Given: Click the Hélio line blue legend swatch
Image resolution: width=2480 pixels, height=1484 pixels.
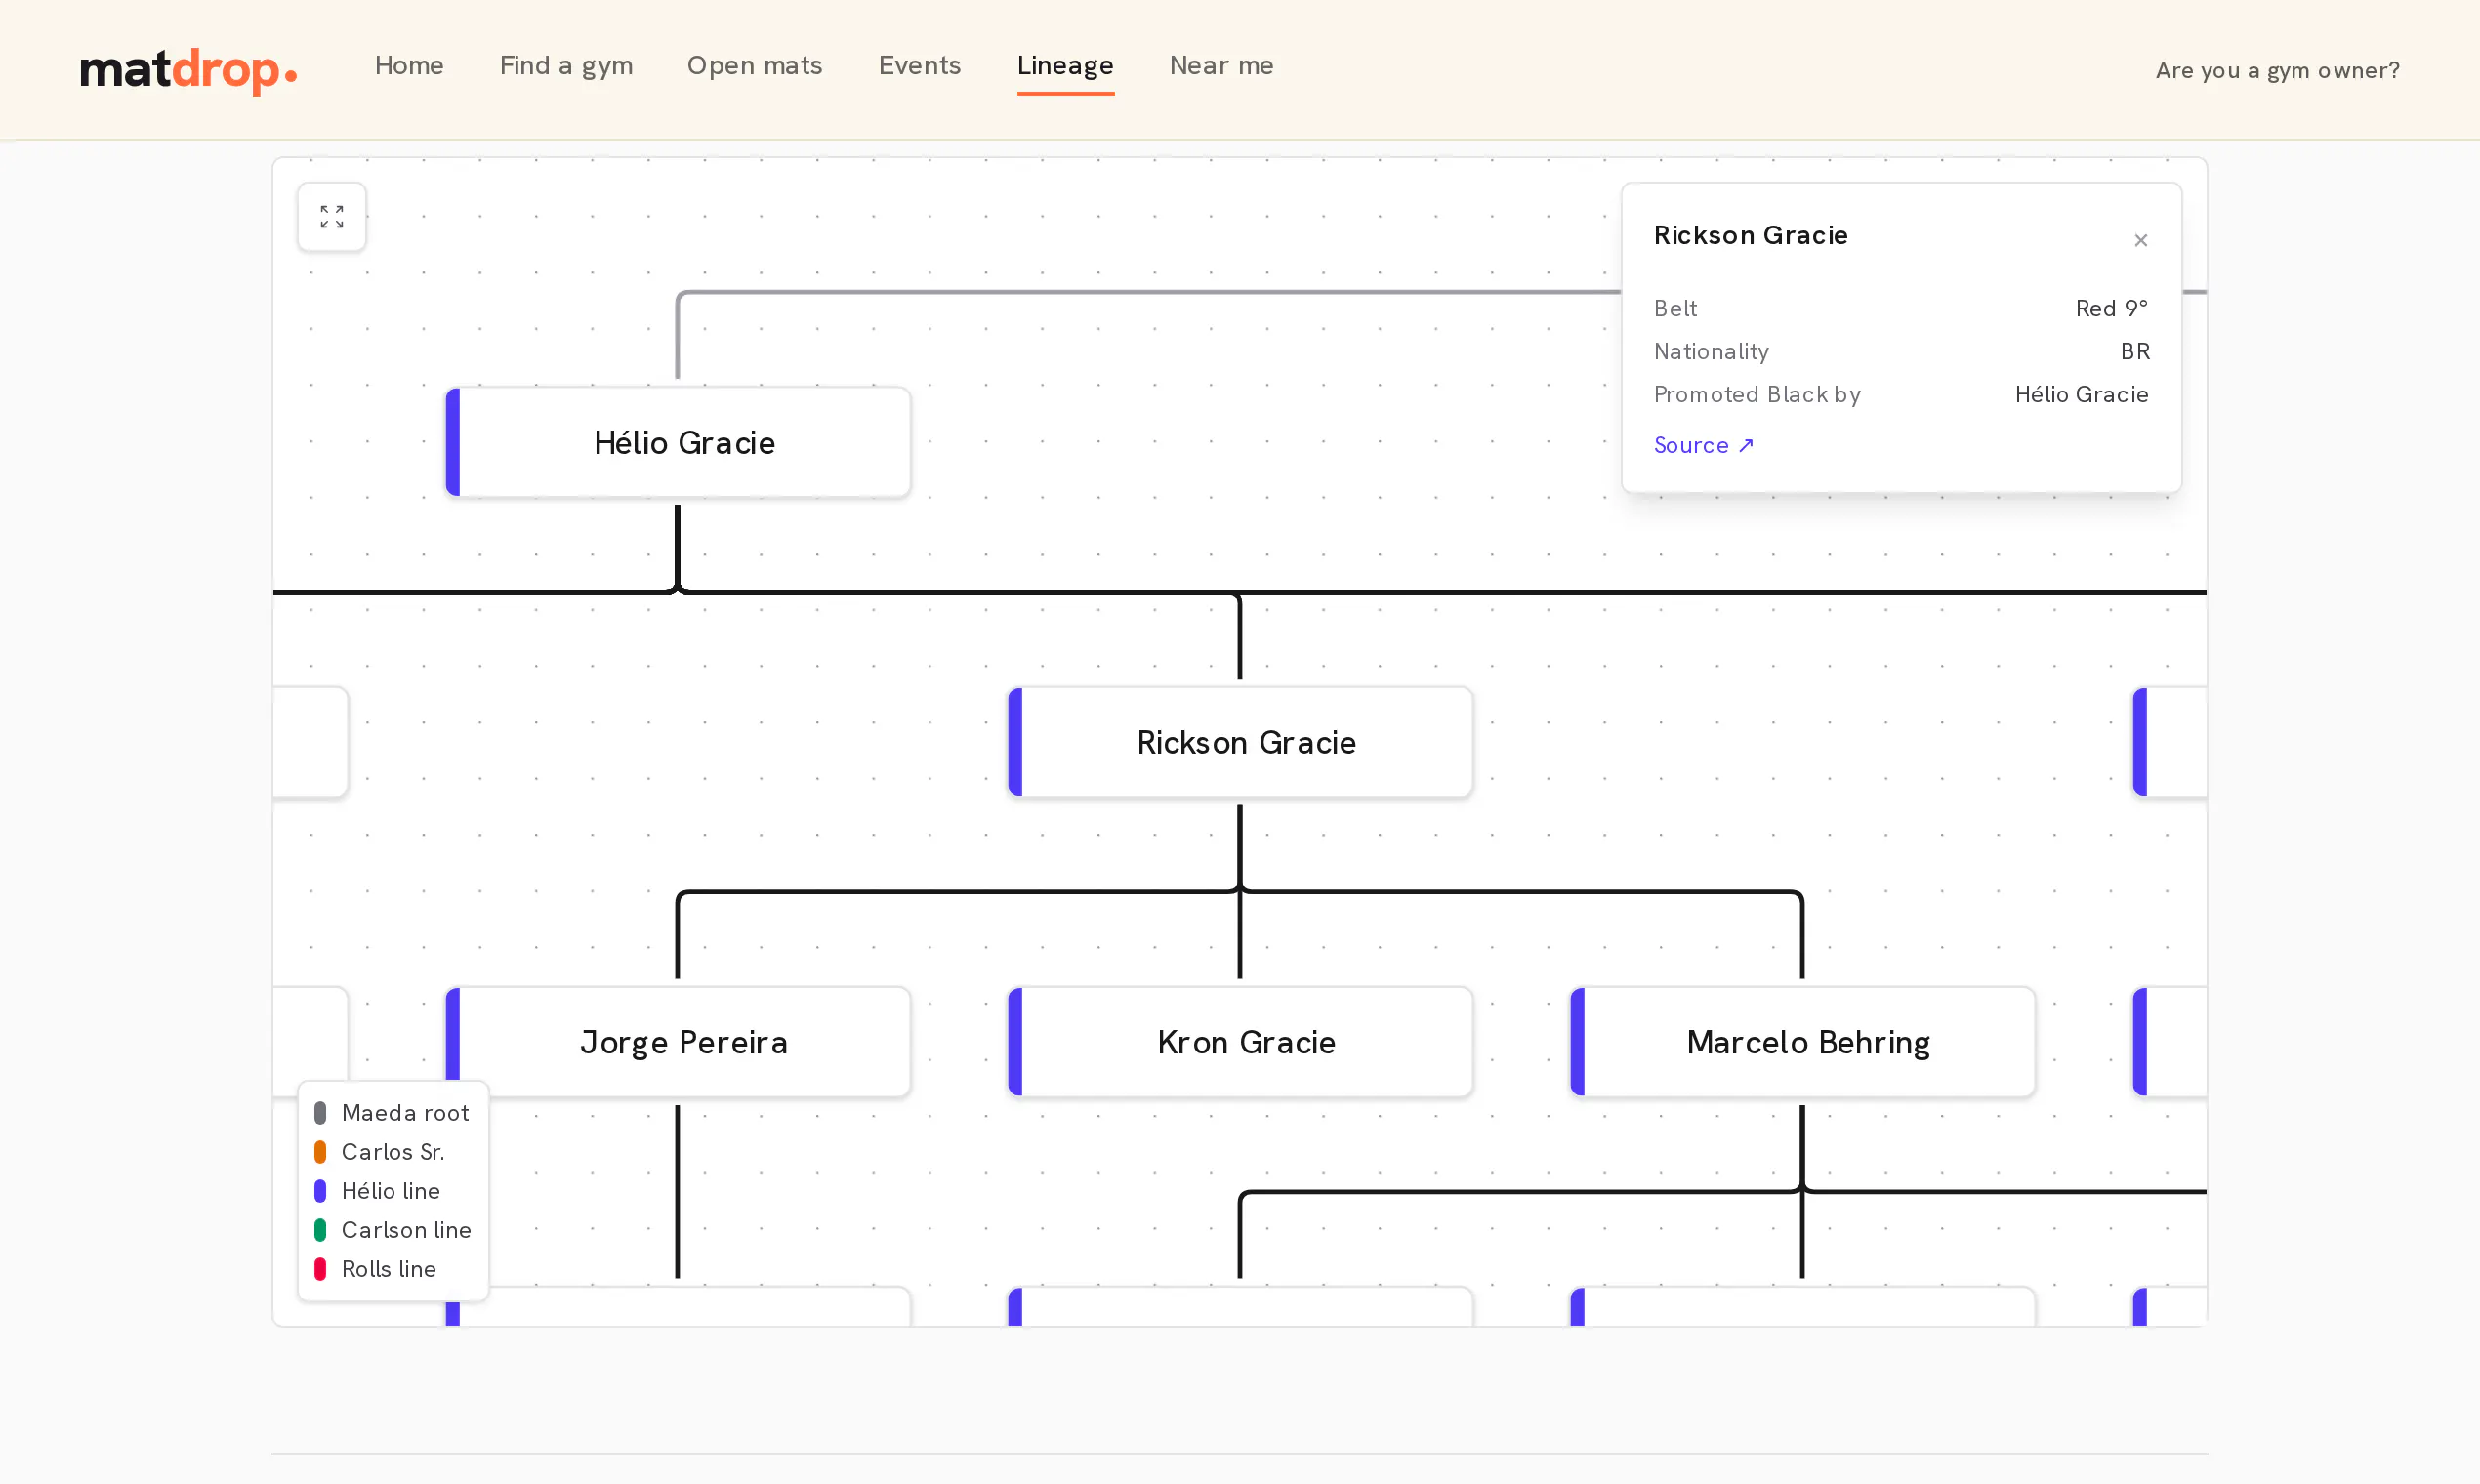Looking at the screenshot, I should click(x=320, y=1191).
